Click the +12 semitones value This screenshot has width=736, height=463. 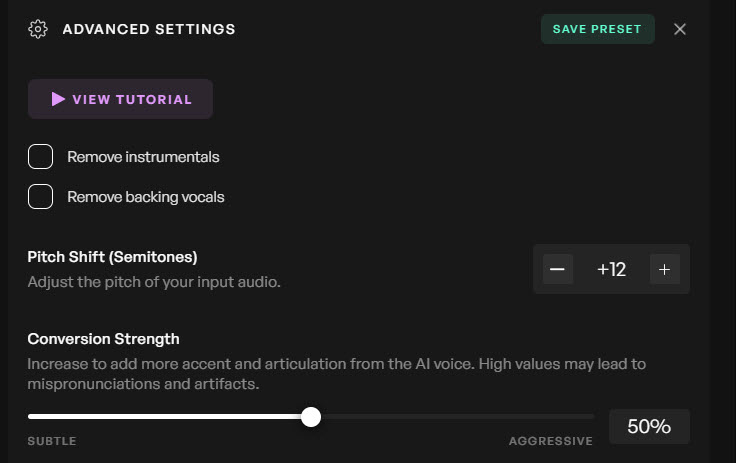(611, 269)
